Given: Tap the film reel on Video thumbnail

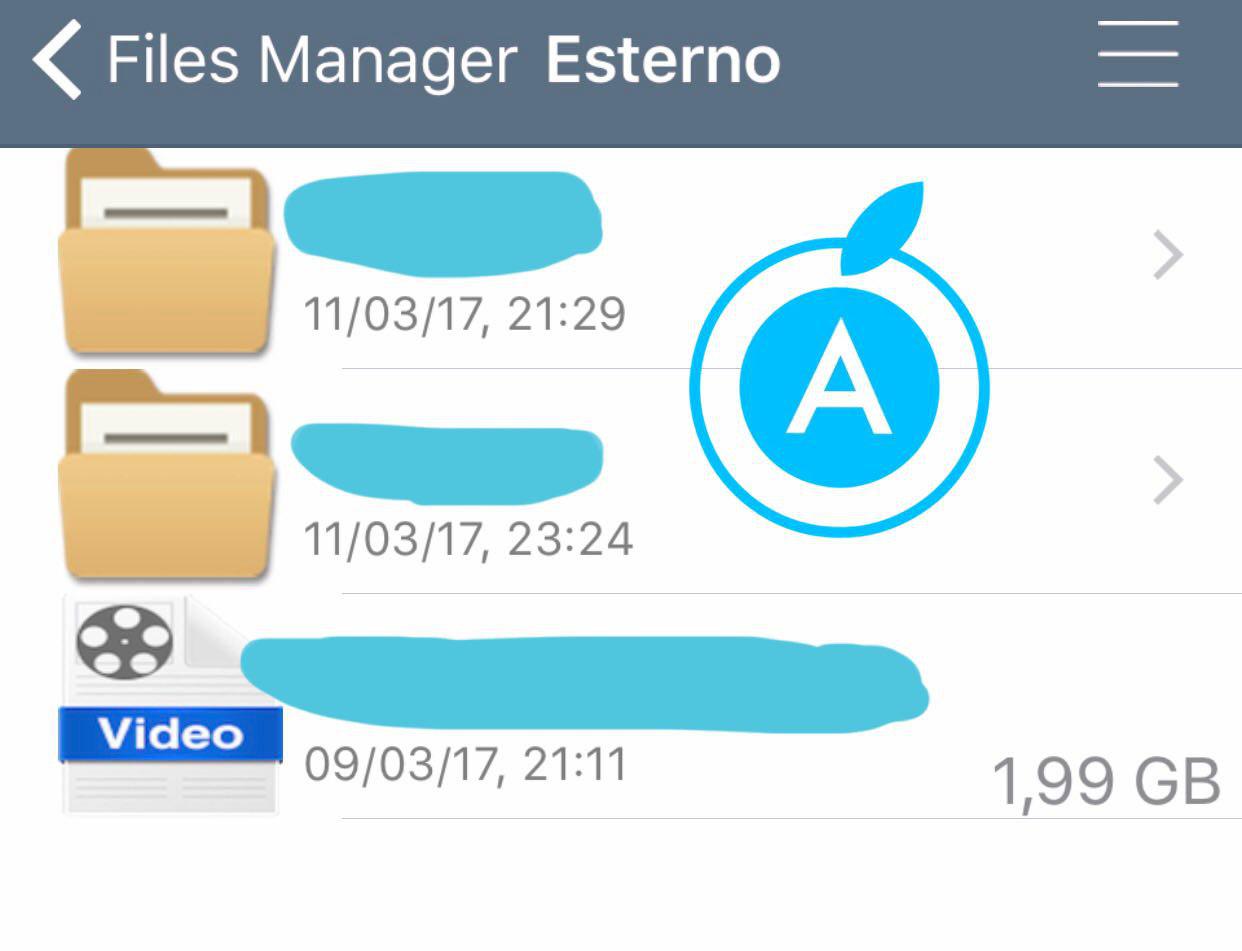Looking at the screenshot, I should [x=125, y=642].
